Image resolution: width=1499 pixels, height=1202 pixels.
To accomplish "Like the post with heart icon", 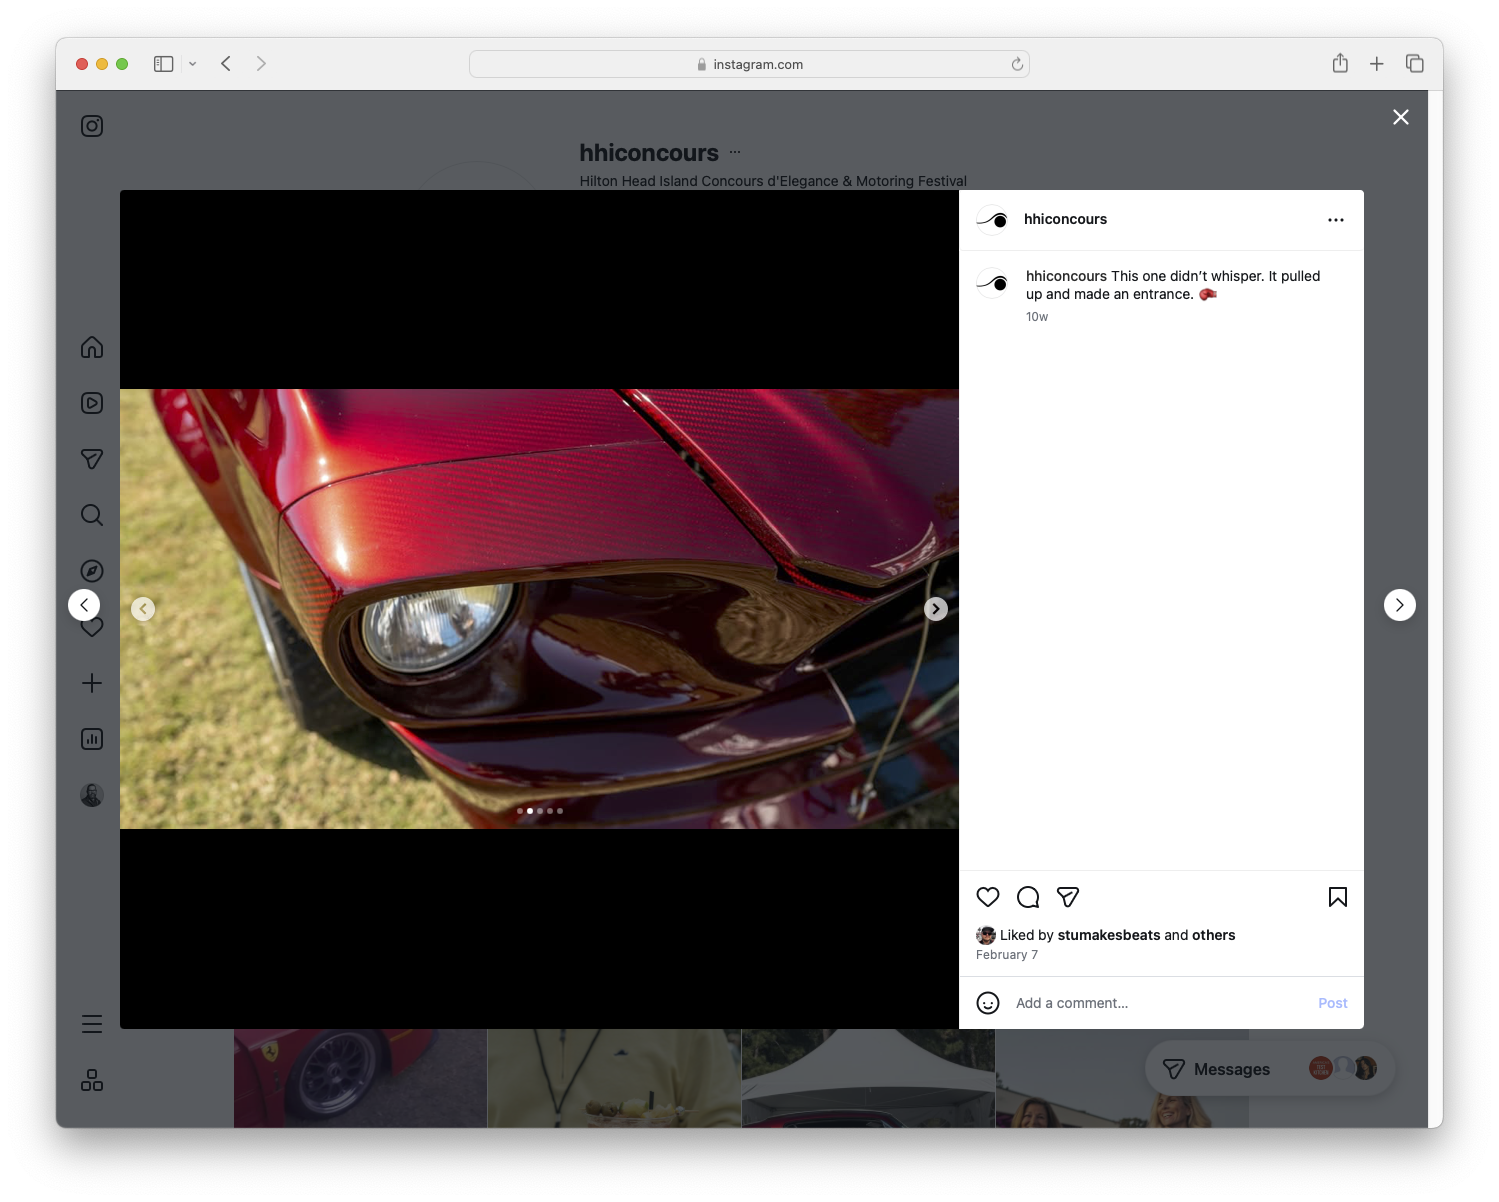I will click(988, 897).
